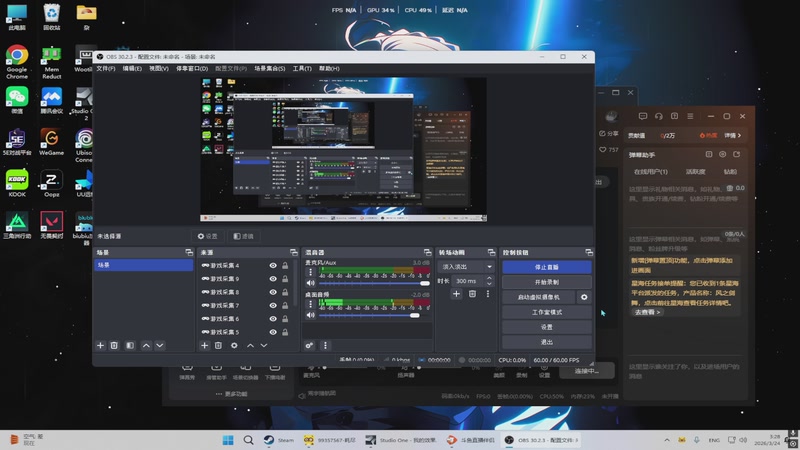Mute the 麦克风/Aux channel speaker icon
This screenshot has width=800, height=450.
pyautogui.click(x=310, y=283)
